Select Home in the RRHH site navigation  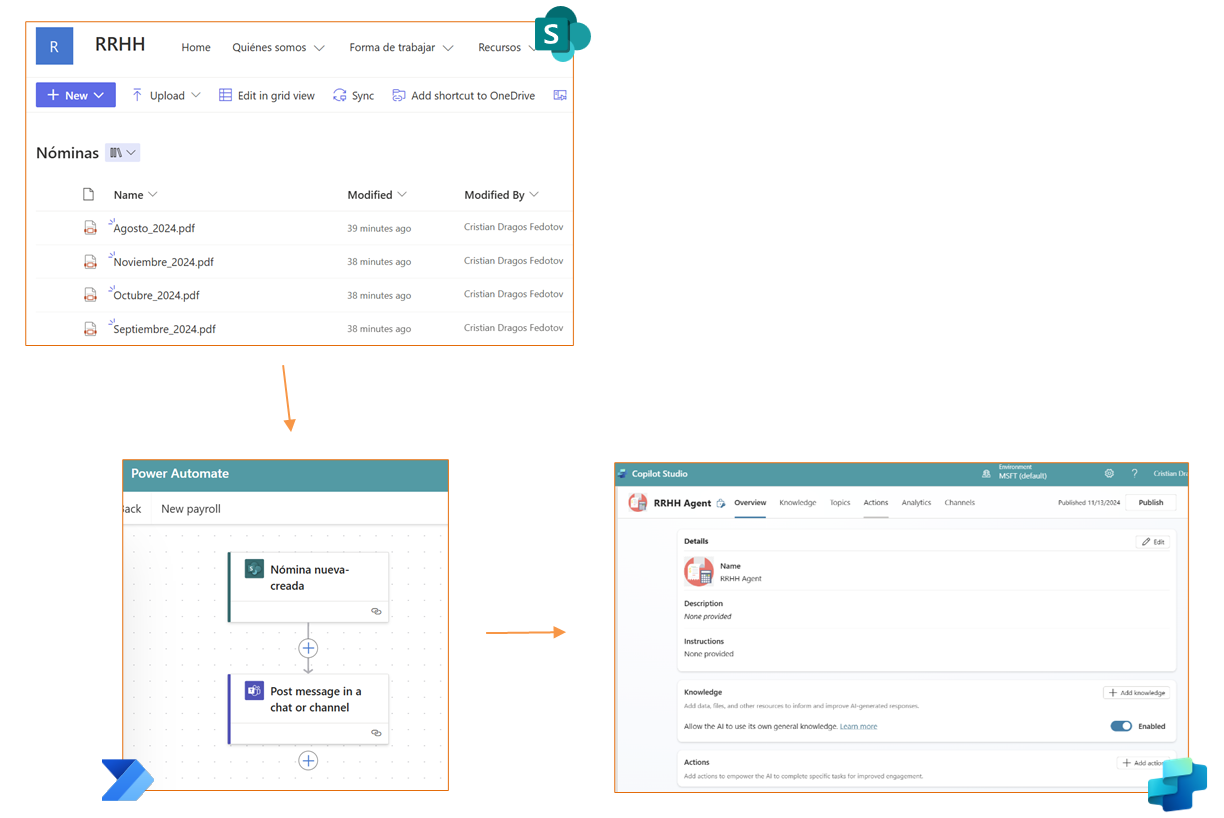coord(196,46)
